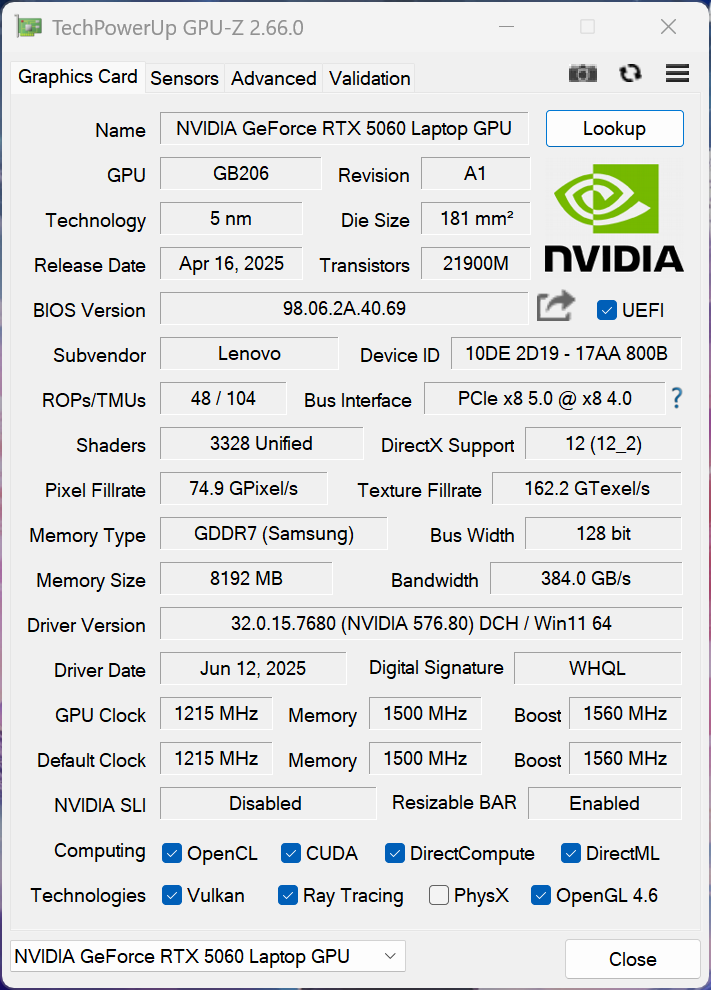Uncheck the OpenCL checkbox

172,854
